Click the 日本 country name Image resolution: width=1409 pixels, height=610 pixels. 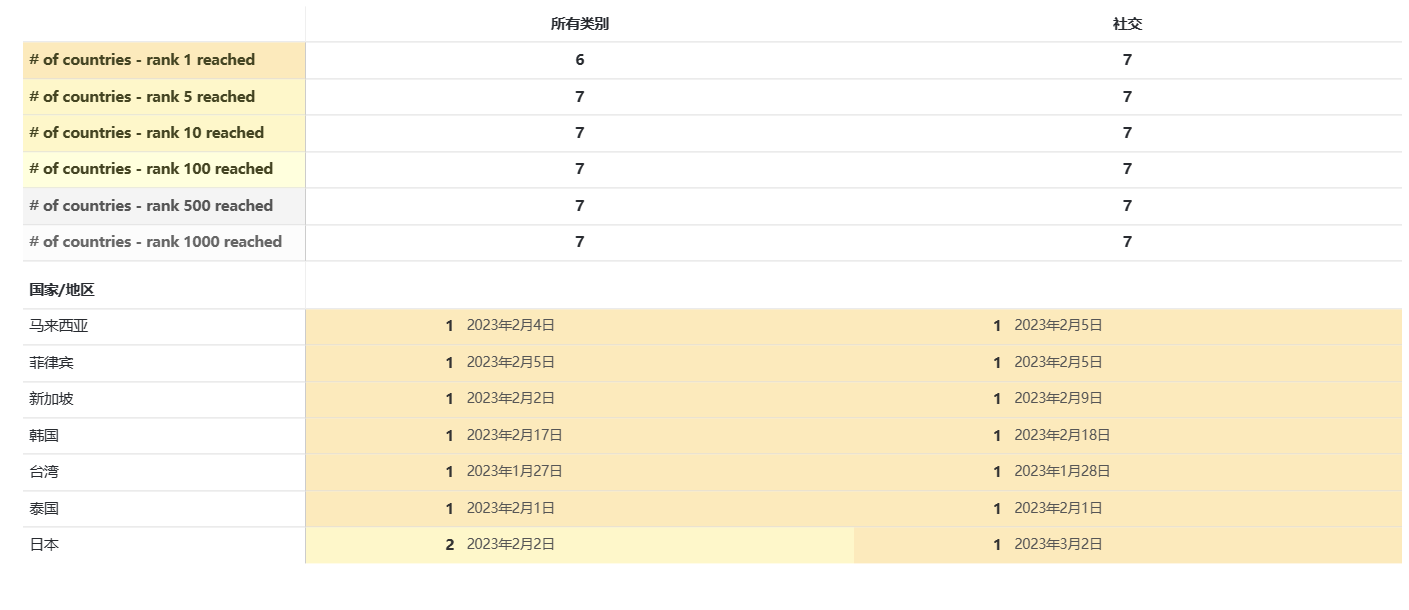pos(44,545)
